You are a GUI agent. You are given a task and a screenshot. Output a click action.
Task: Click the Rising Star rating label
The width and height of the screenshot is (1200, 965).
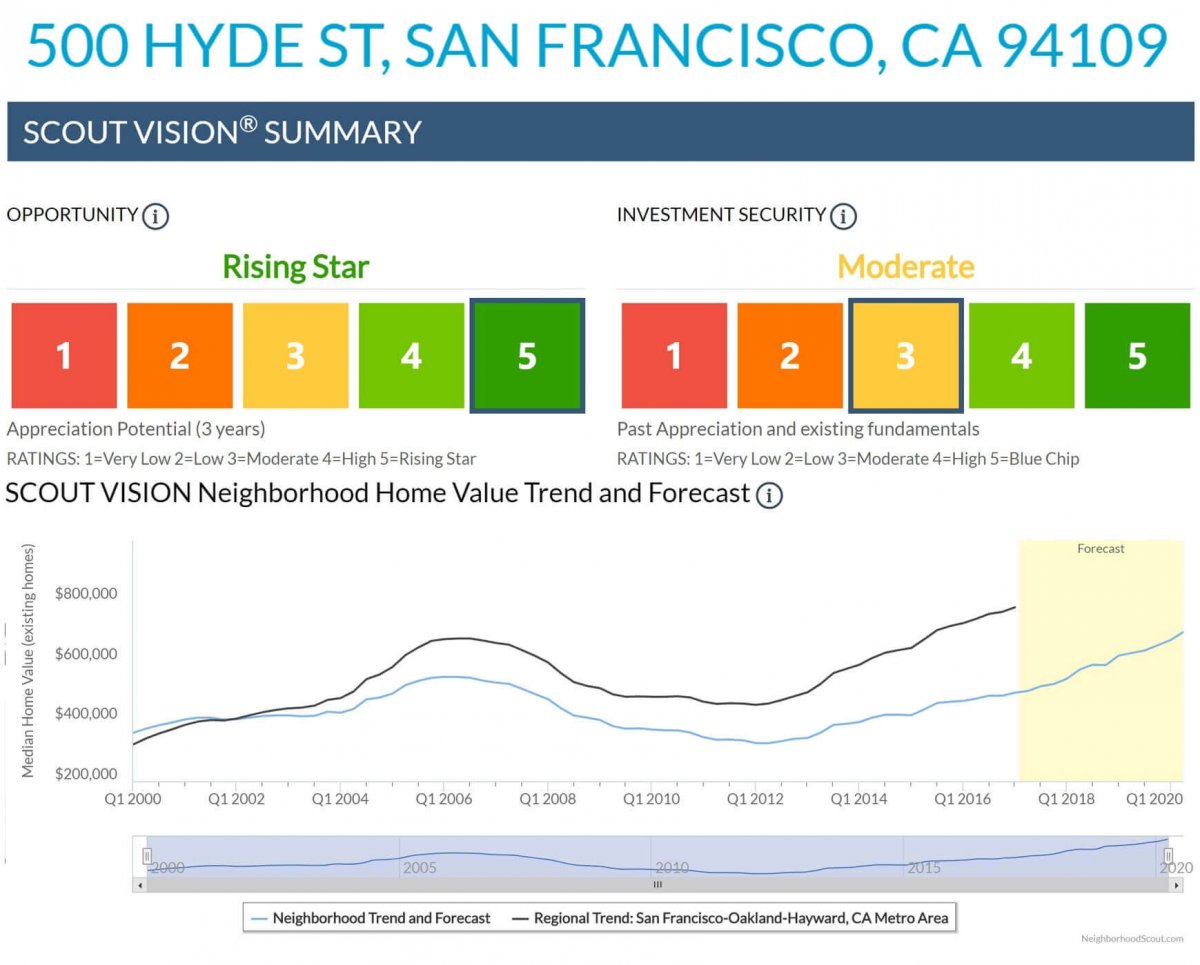click(x=295, y=267)
